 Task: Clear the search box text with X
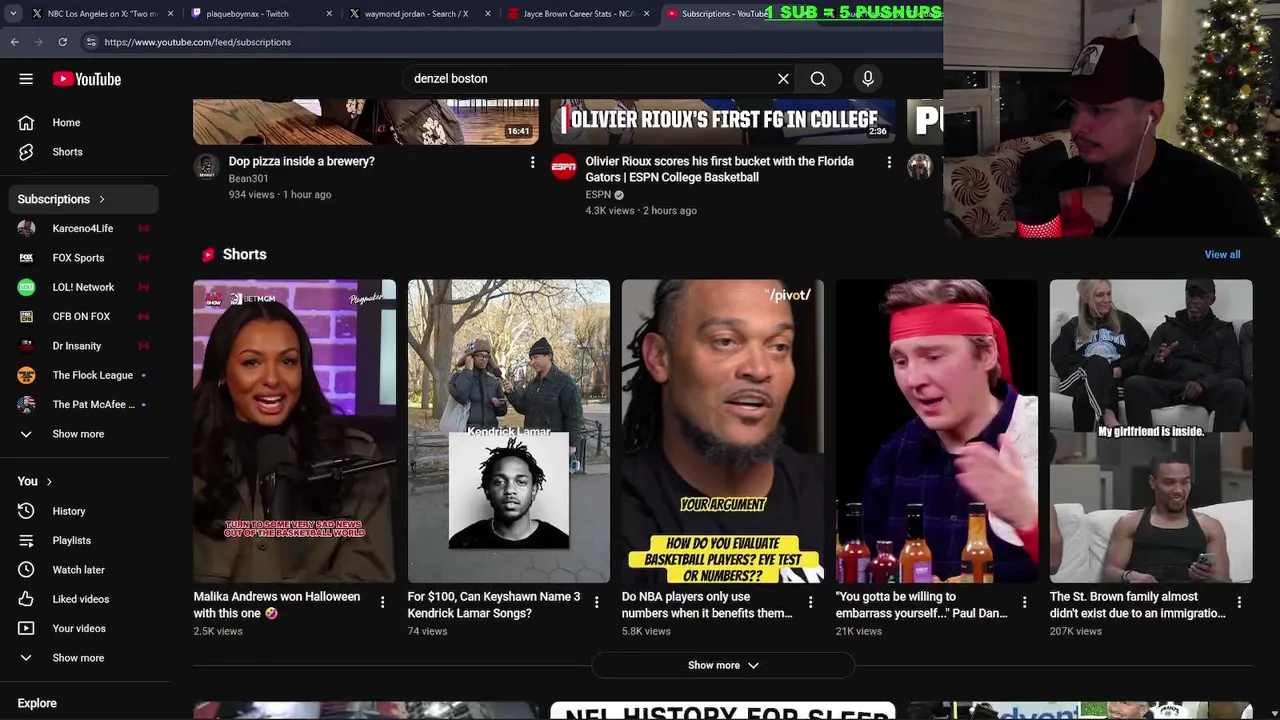click(x=784, y=79)
